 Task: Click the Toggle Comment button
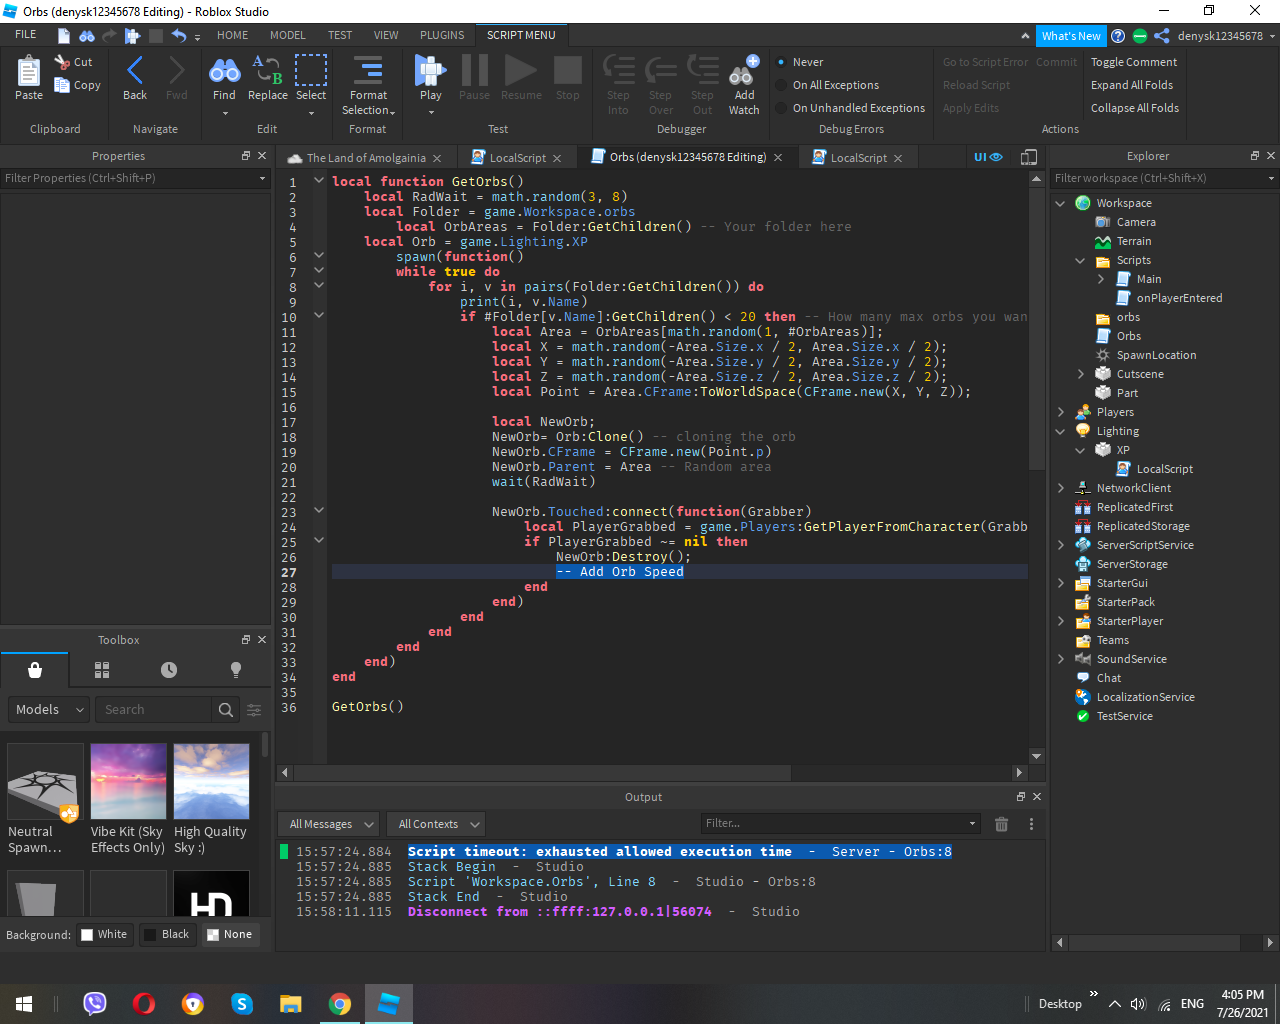tap(1133, 62)
